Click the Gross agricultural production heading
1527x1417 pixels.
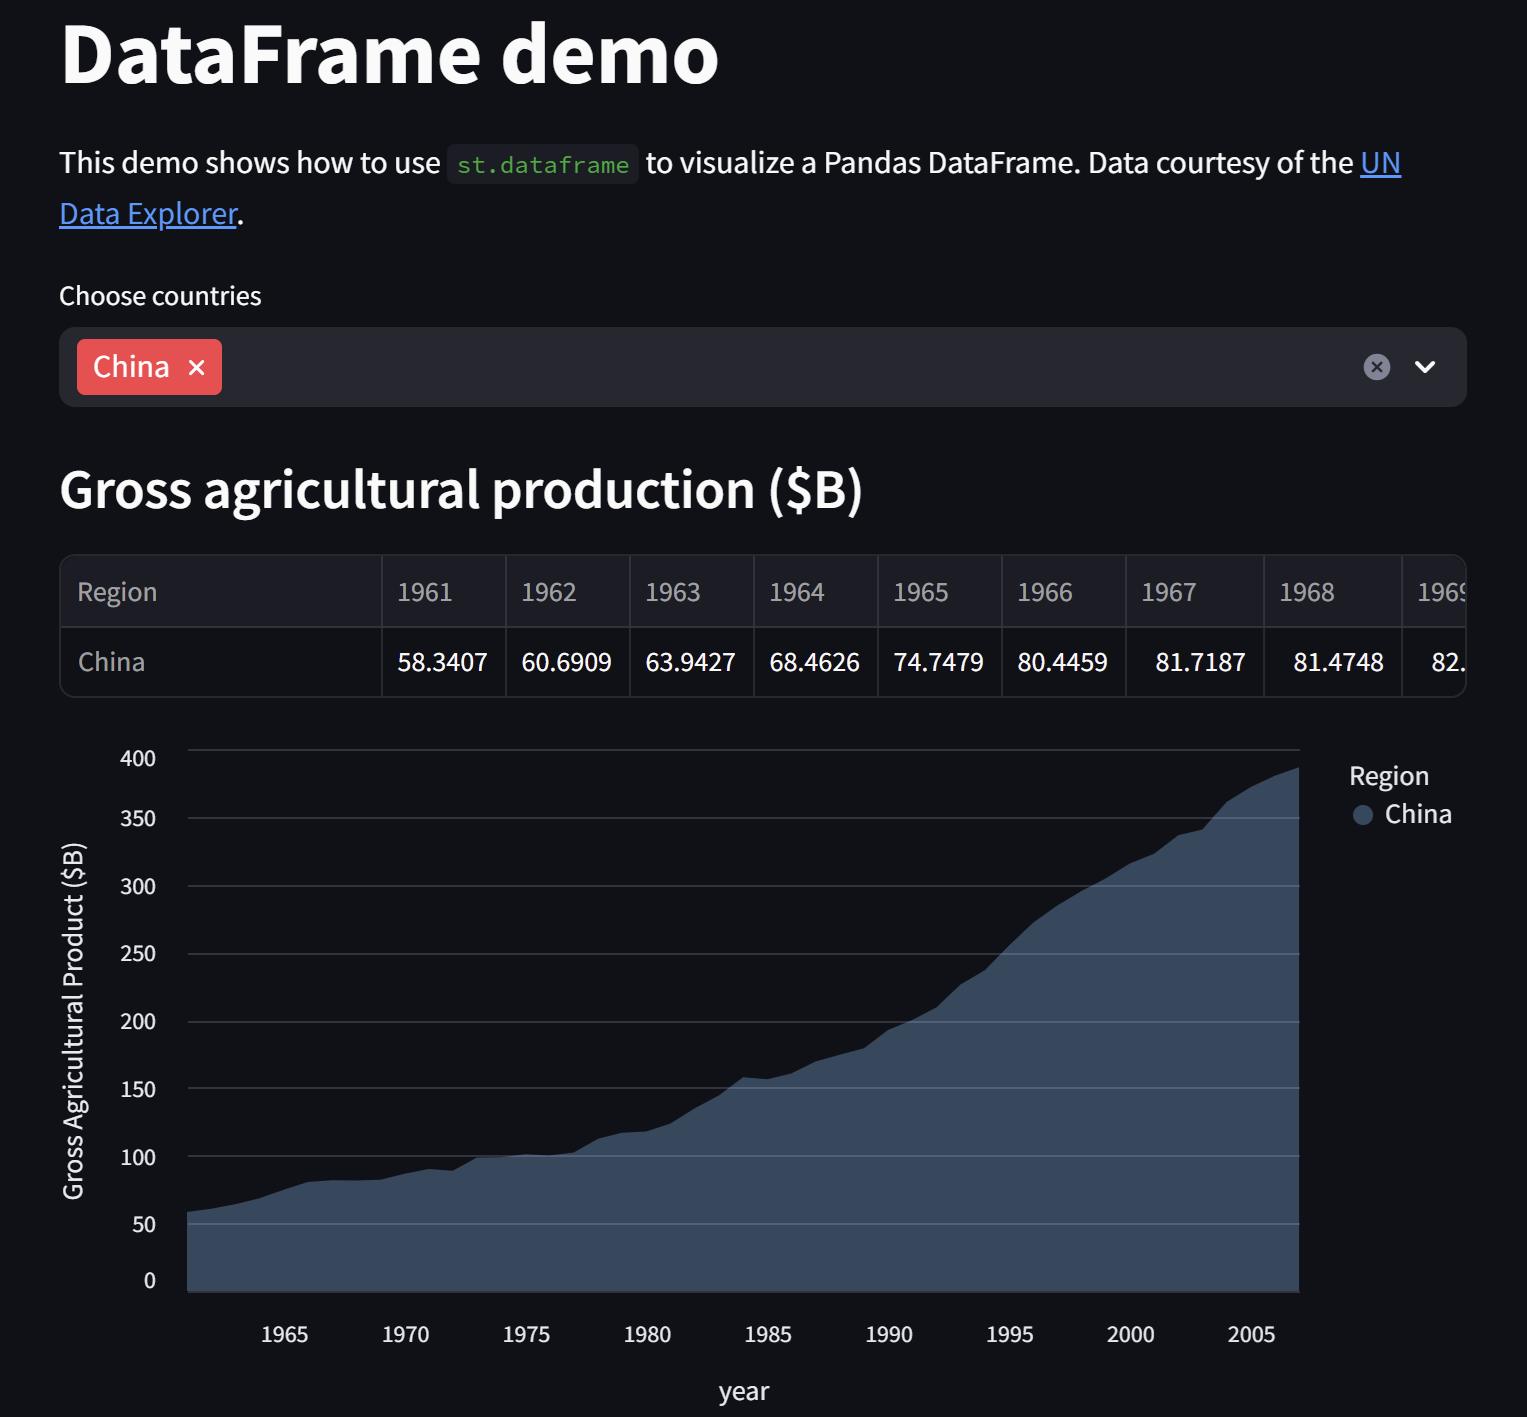(460, 490)
